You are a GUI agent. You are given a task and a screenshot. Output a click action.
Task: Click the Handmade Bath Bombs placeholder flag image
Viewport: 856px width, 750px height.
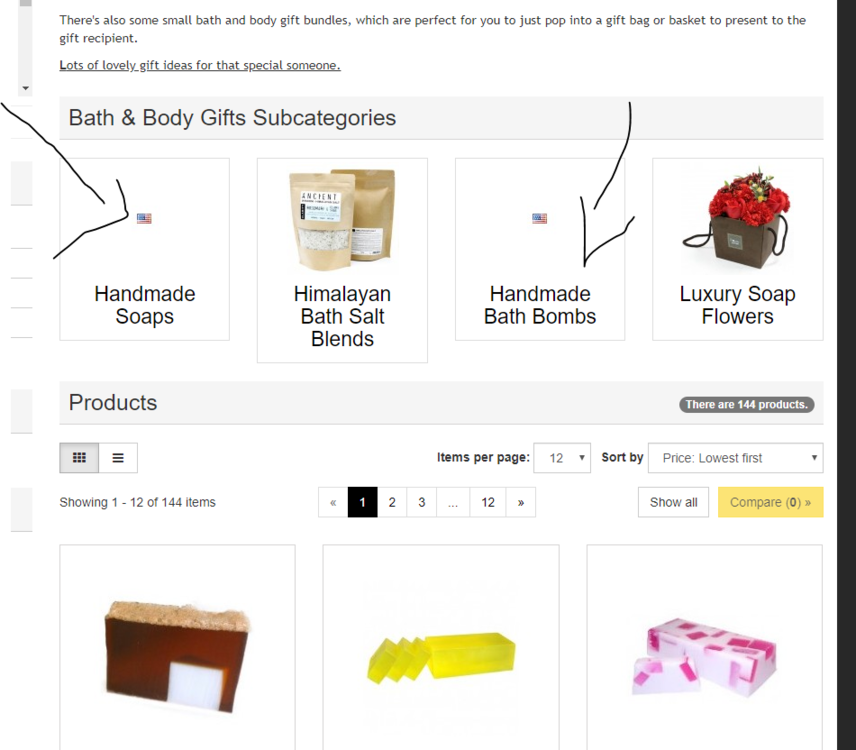(539, 218)
